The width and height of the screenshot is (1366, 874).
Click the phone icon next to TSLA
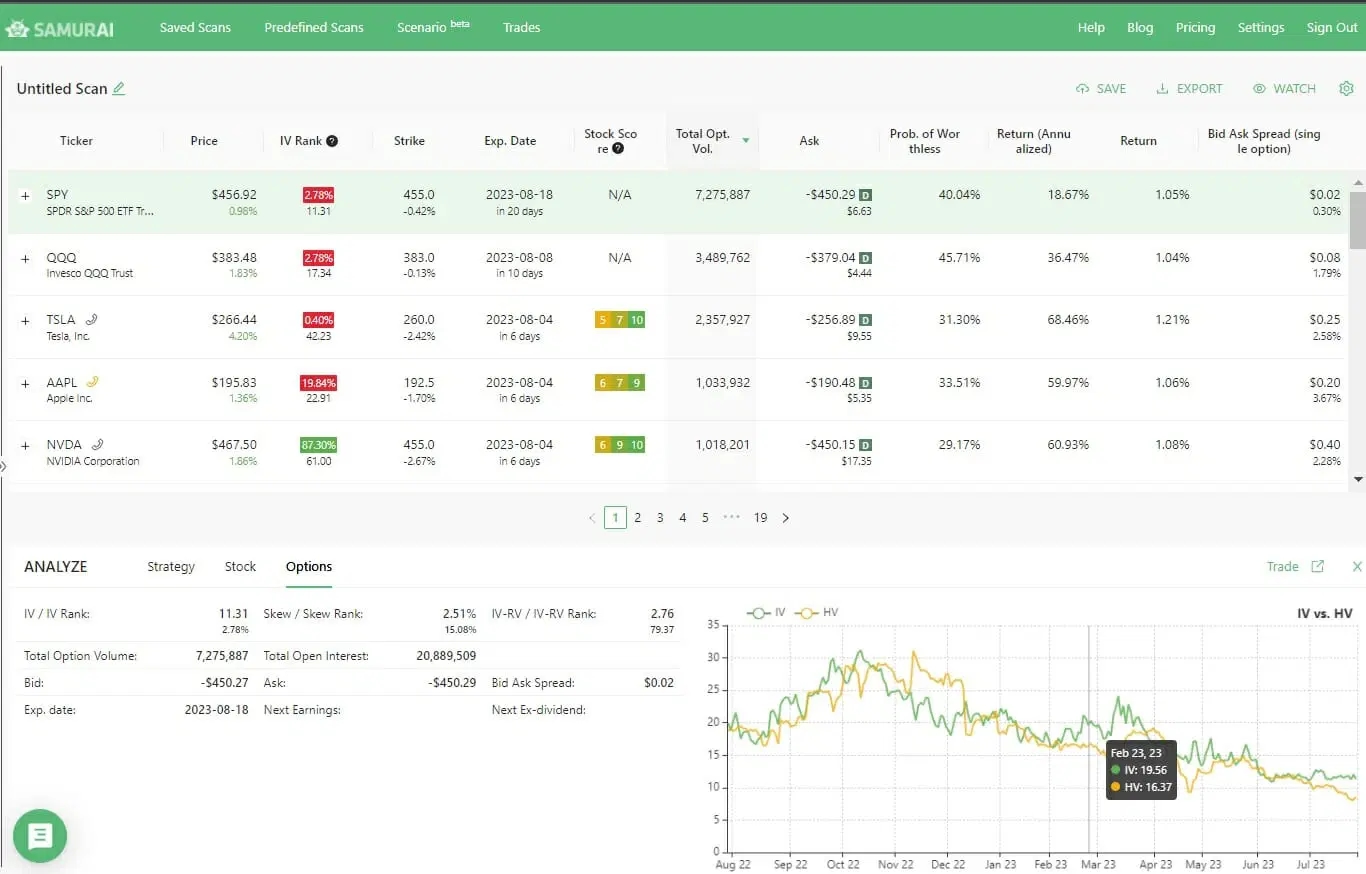tap(92, 320)
